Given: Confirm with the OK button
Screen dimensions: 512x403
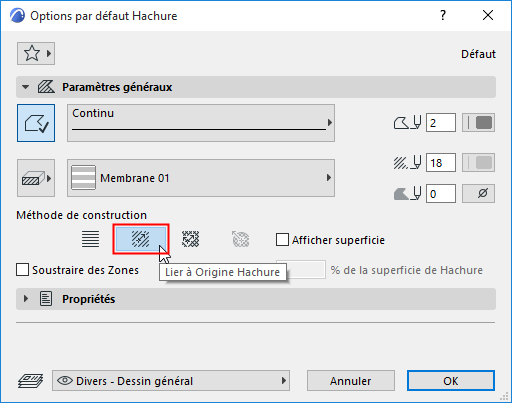Looking at the screenshot, I should tap(451, 381).
